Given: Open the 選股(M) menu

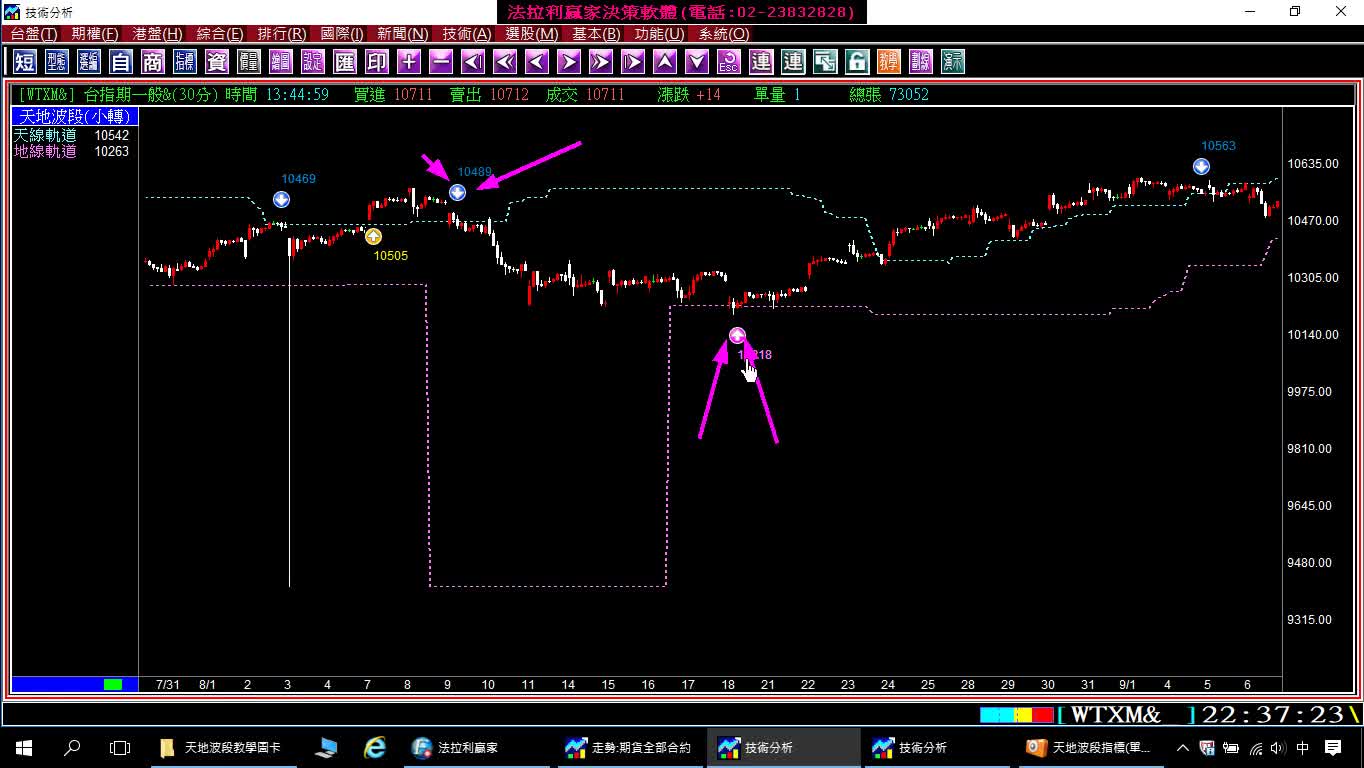Looking at the screenshot, I should [x=532, y=34].
